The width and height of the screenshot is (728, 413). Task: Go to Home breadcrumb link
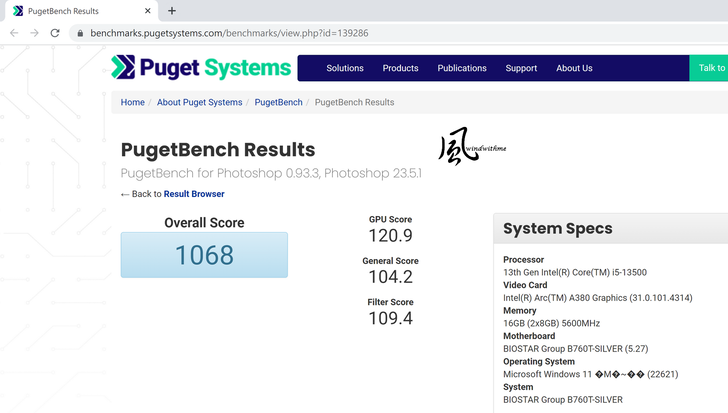[x=132, y=102]
